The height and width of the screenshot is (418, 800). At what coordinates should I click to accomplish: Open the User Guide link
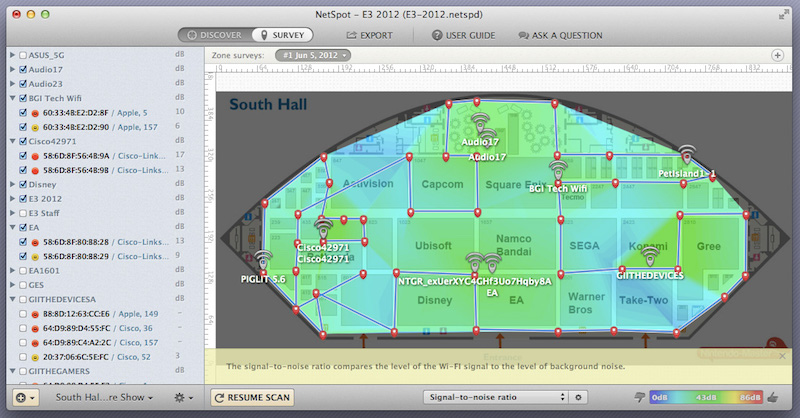pos(463,35)
